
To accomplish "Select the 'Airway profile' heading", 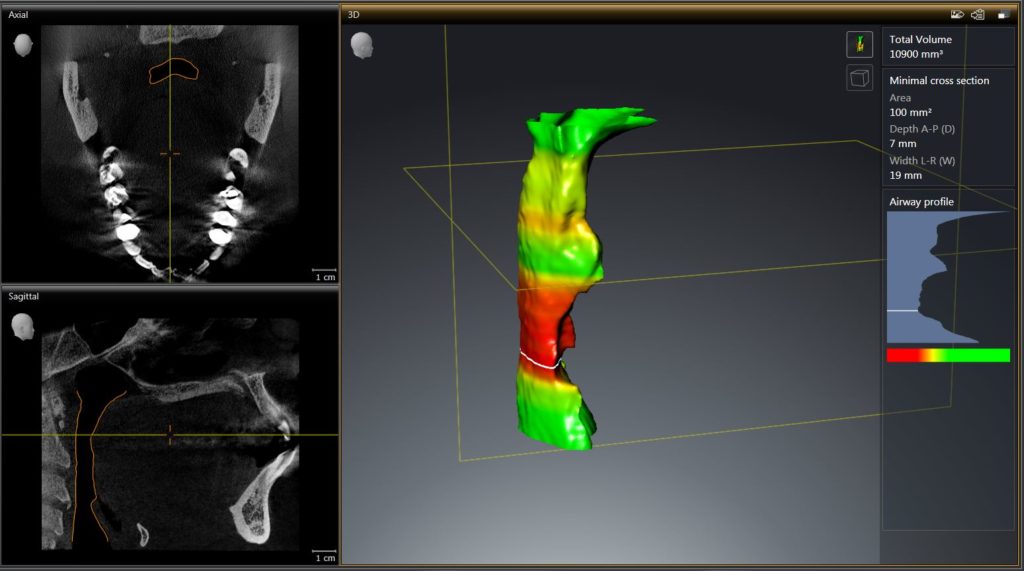I will coord(921,202).
